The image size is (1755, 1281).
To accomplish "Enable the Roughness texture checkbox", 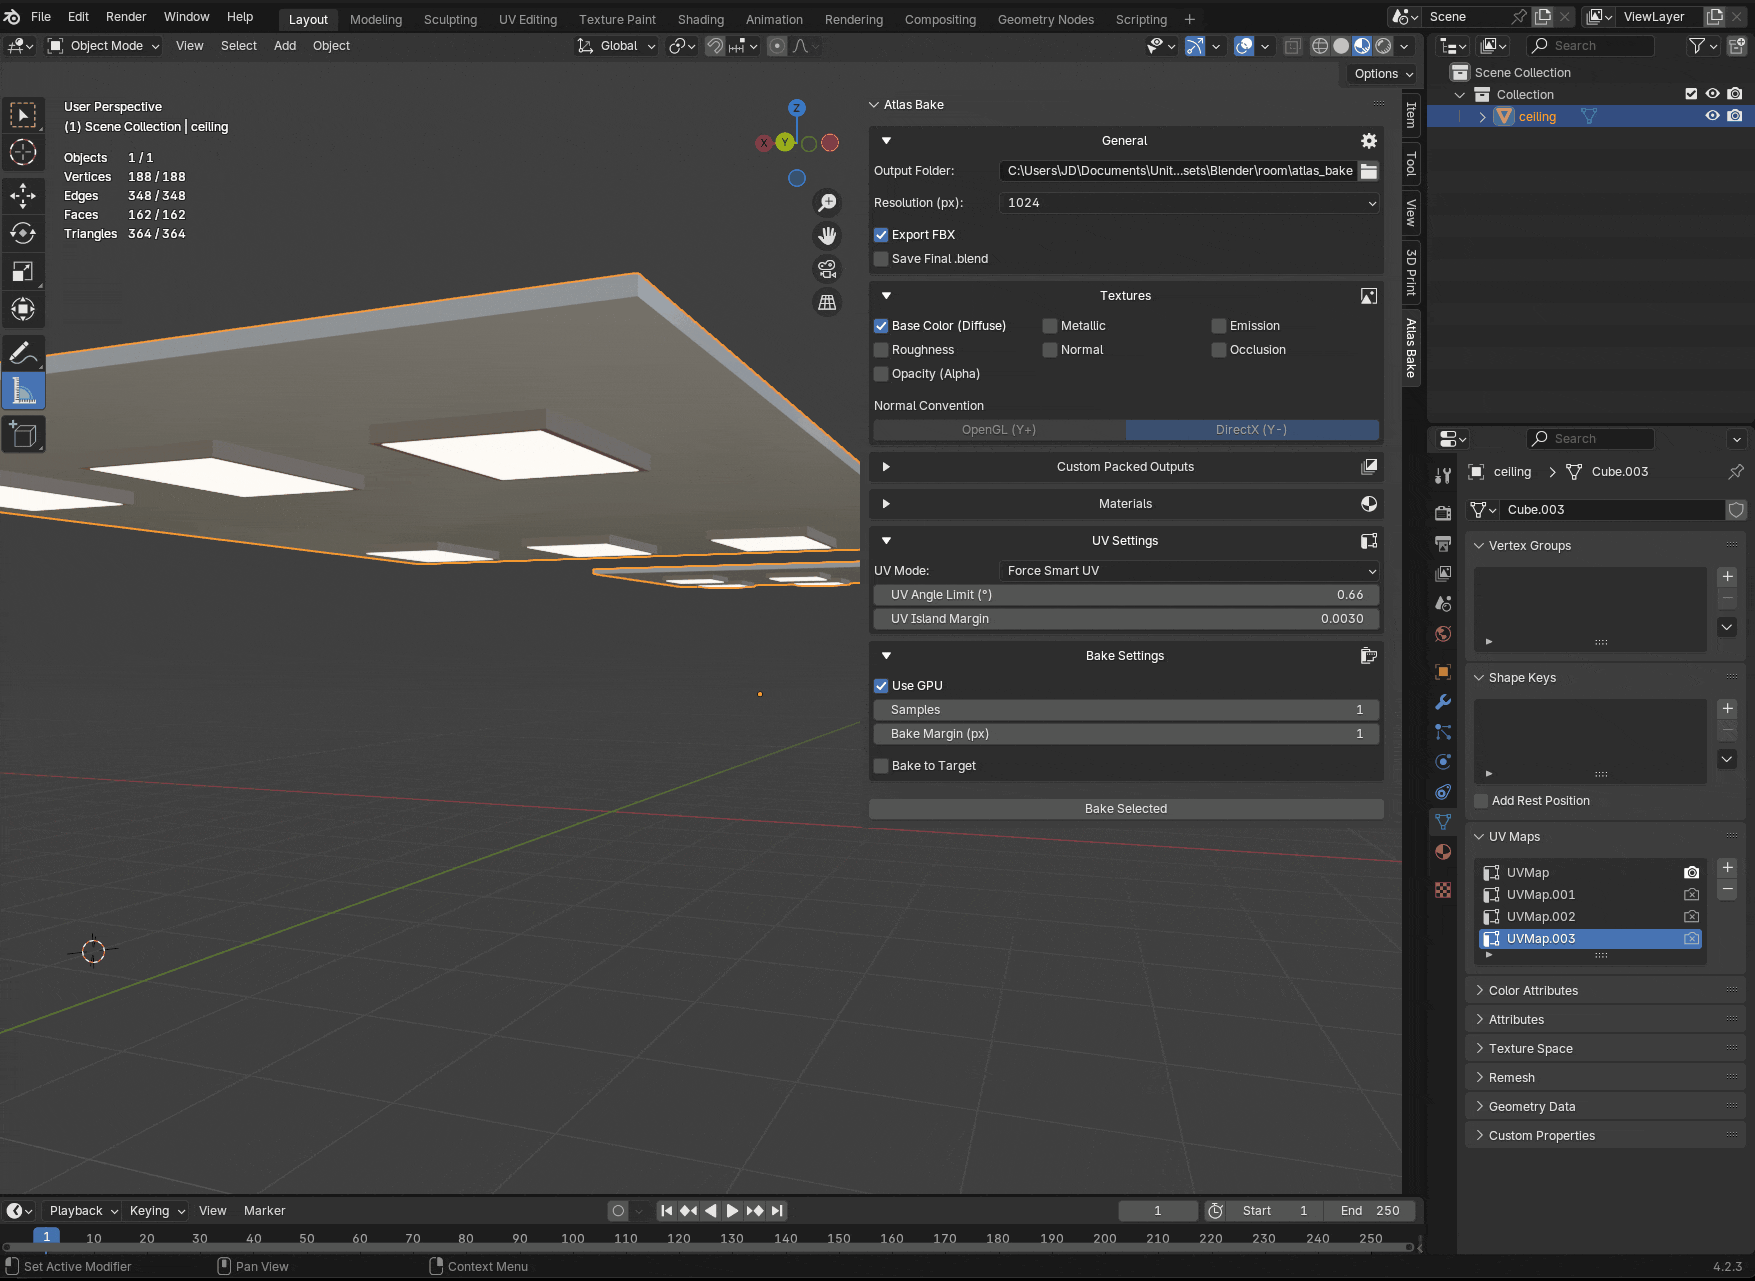I will [881, 350].
